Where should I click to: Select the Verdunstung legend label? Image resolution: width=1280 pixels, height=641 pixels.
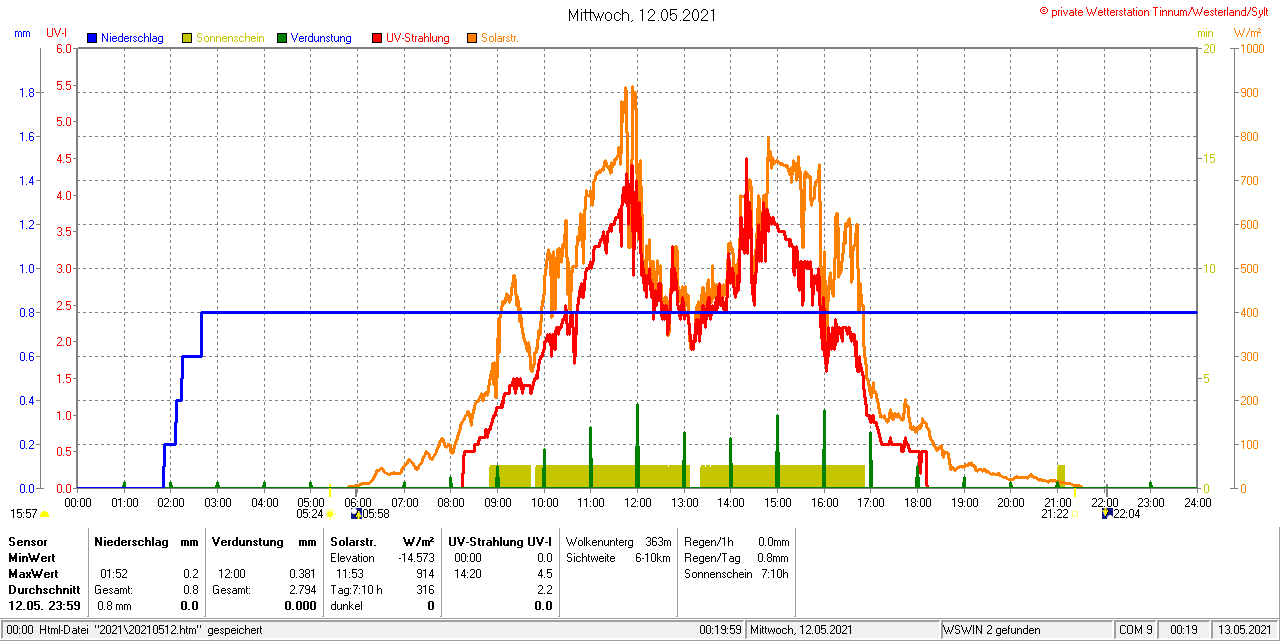point(321,38)
